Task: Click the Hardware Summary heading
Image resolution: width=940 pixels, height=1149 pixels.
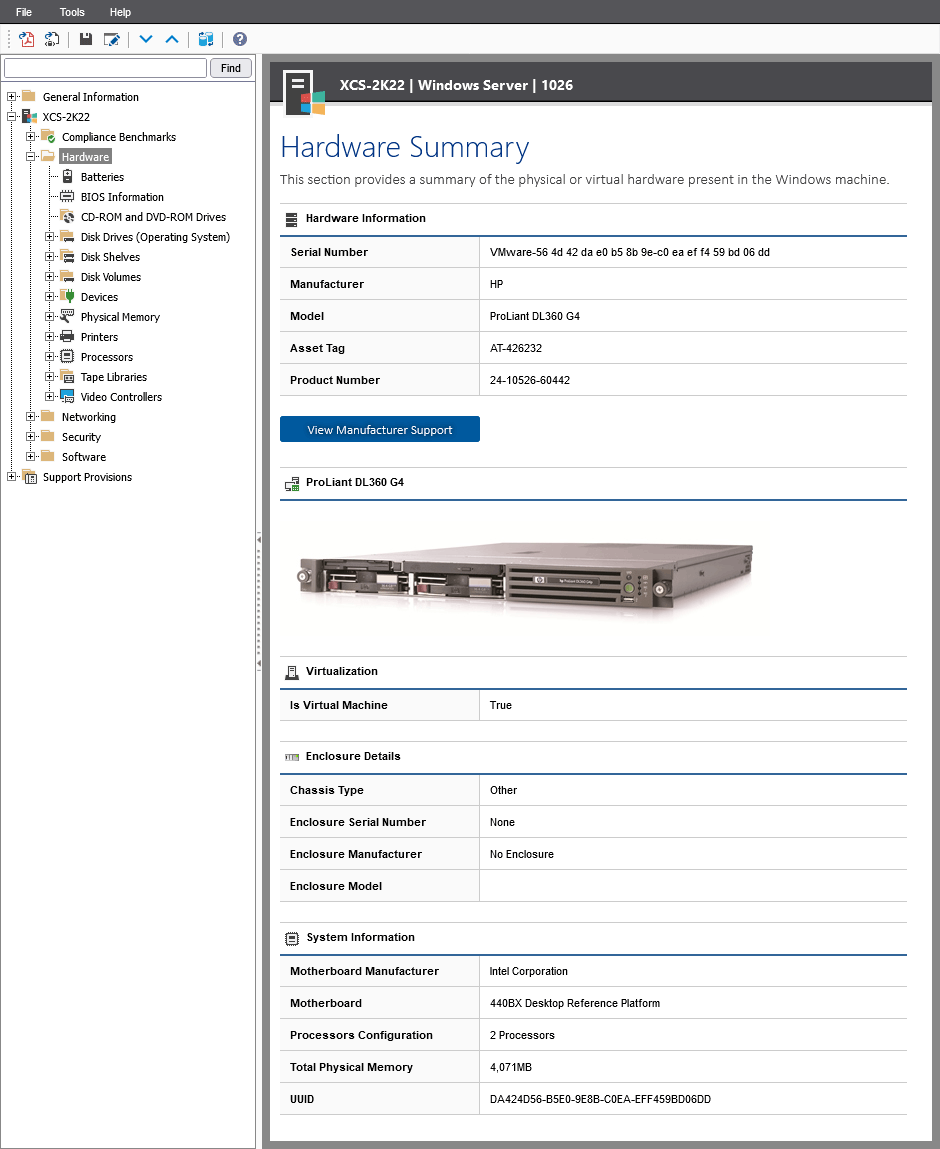Action: [404, 147]
